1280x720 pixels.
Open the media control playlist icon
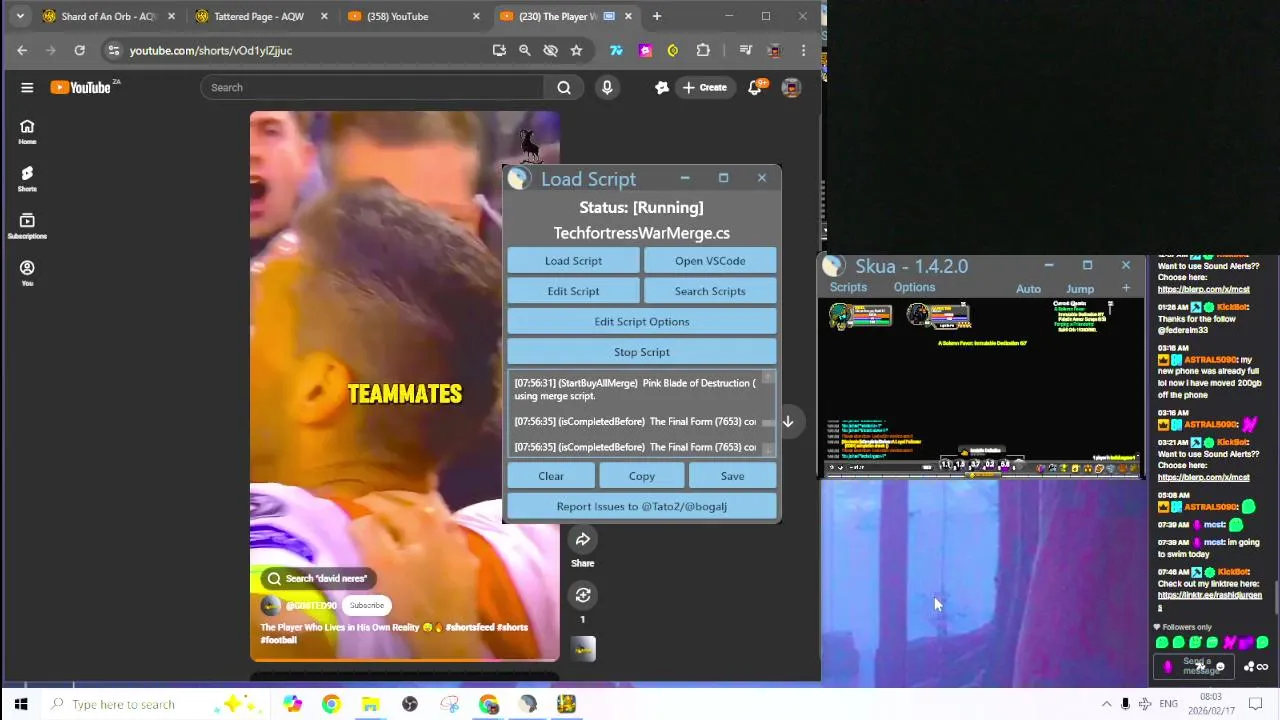point(745,50)
